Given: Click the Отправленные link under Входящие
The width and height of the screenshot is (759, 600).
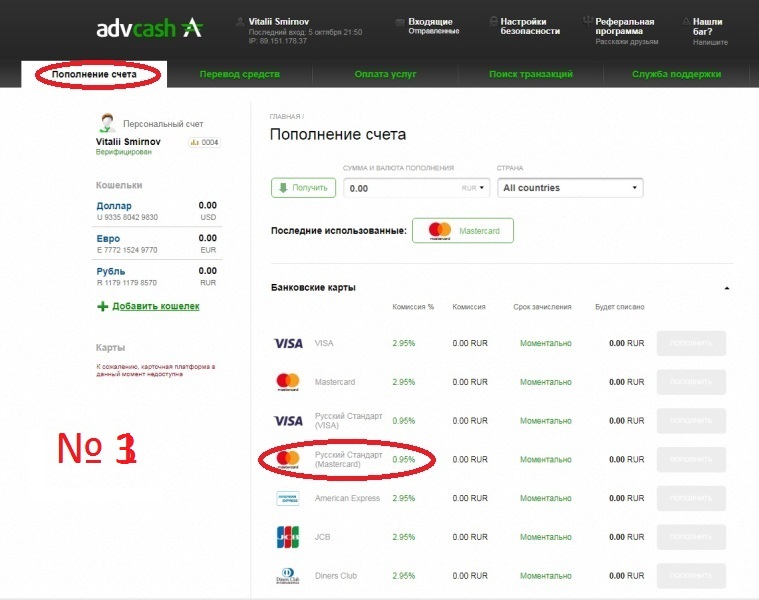Looking at the screenshot, I should (x=433, y=31).
